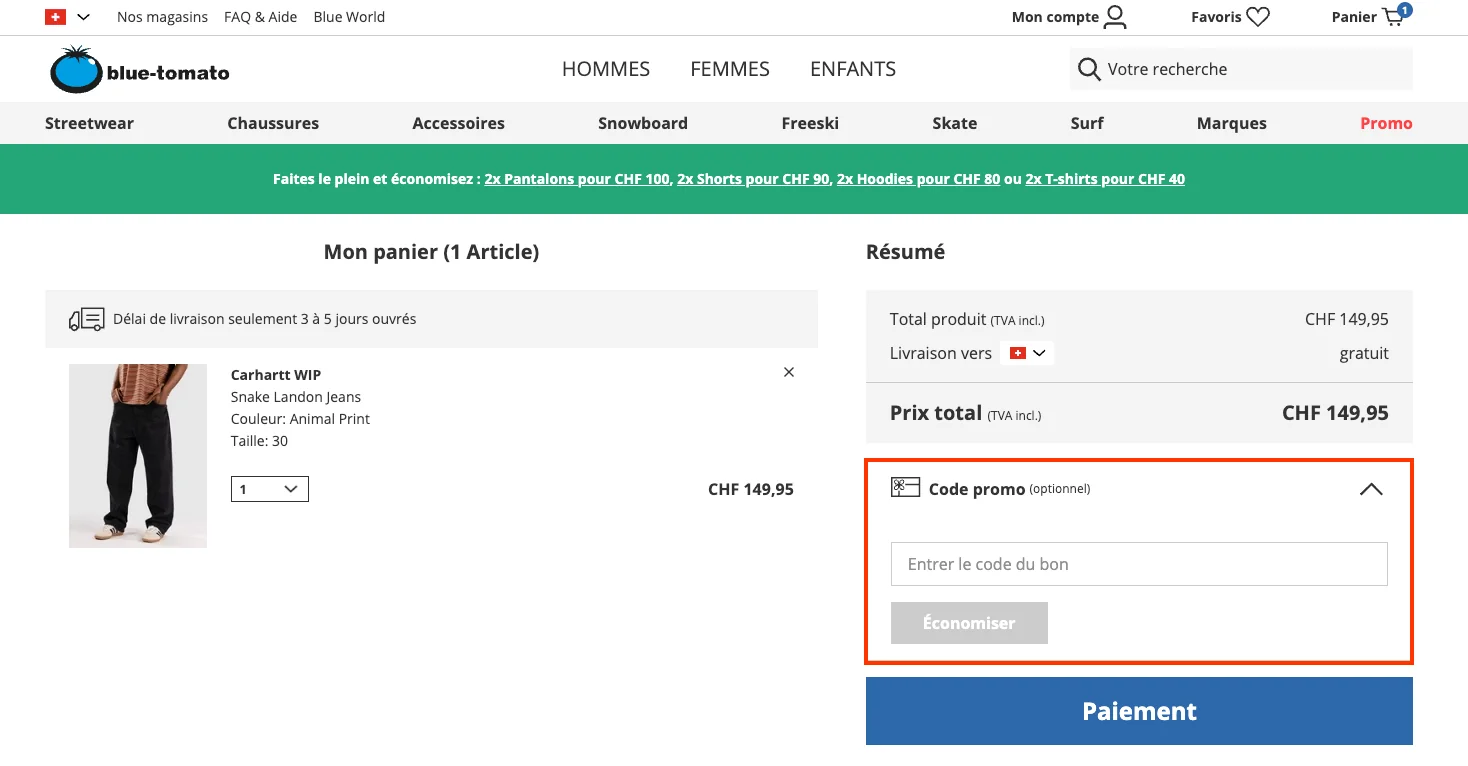Open Skate category

[x=955, y=123]
